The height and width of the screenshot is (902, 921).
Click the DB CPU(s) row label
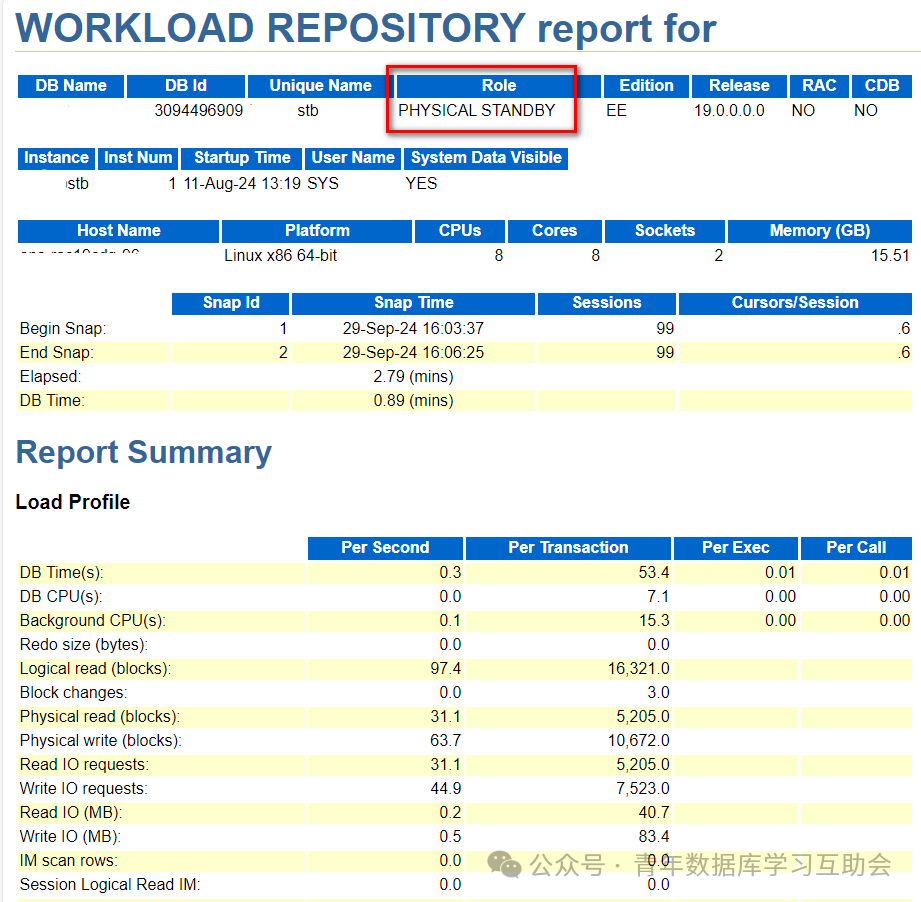(60, 597)
